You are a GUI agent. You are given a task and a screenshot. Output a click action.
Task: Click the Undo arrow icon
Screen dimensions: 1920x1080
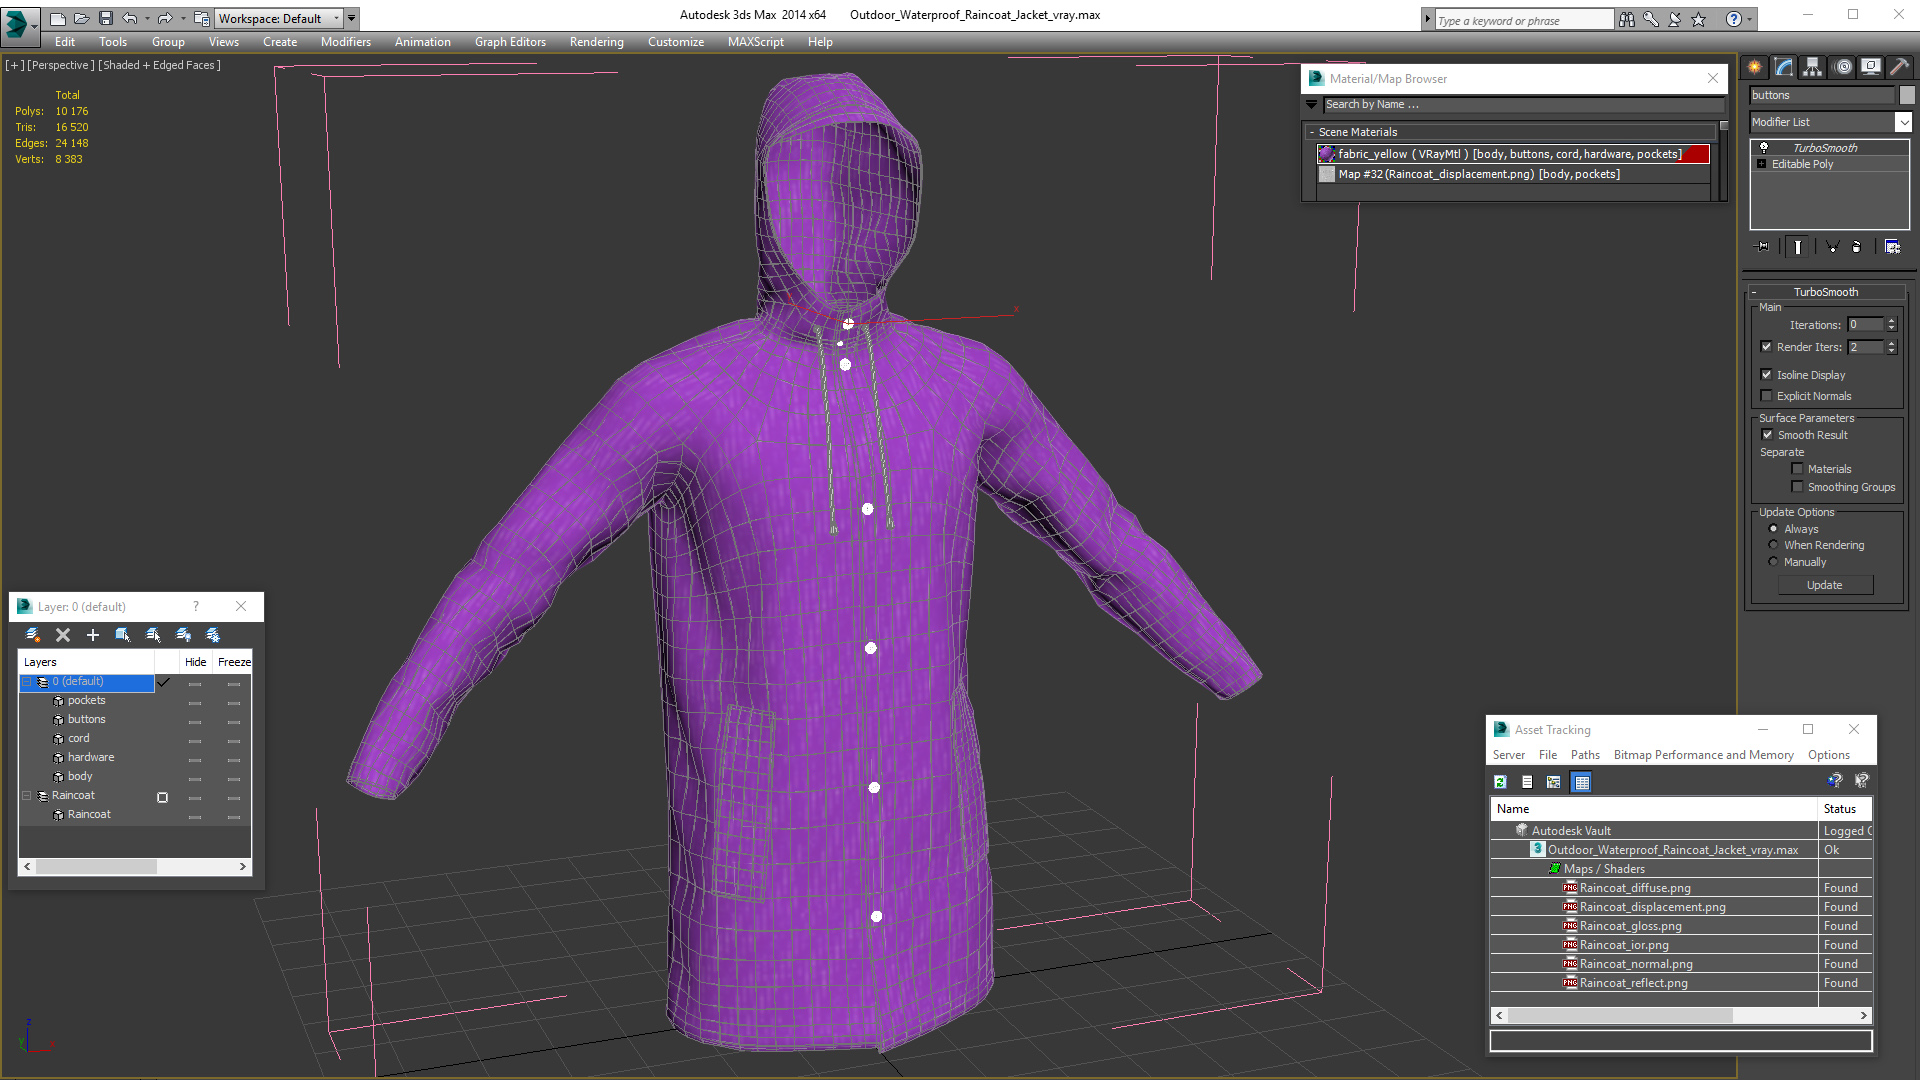(130, 18)
